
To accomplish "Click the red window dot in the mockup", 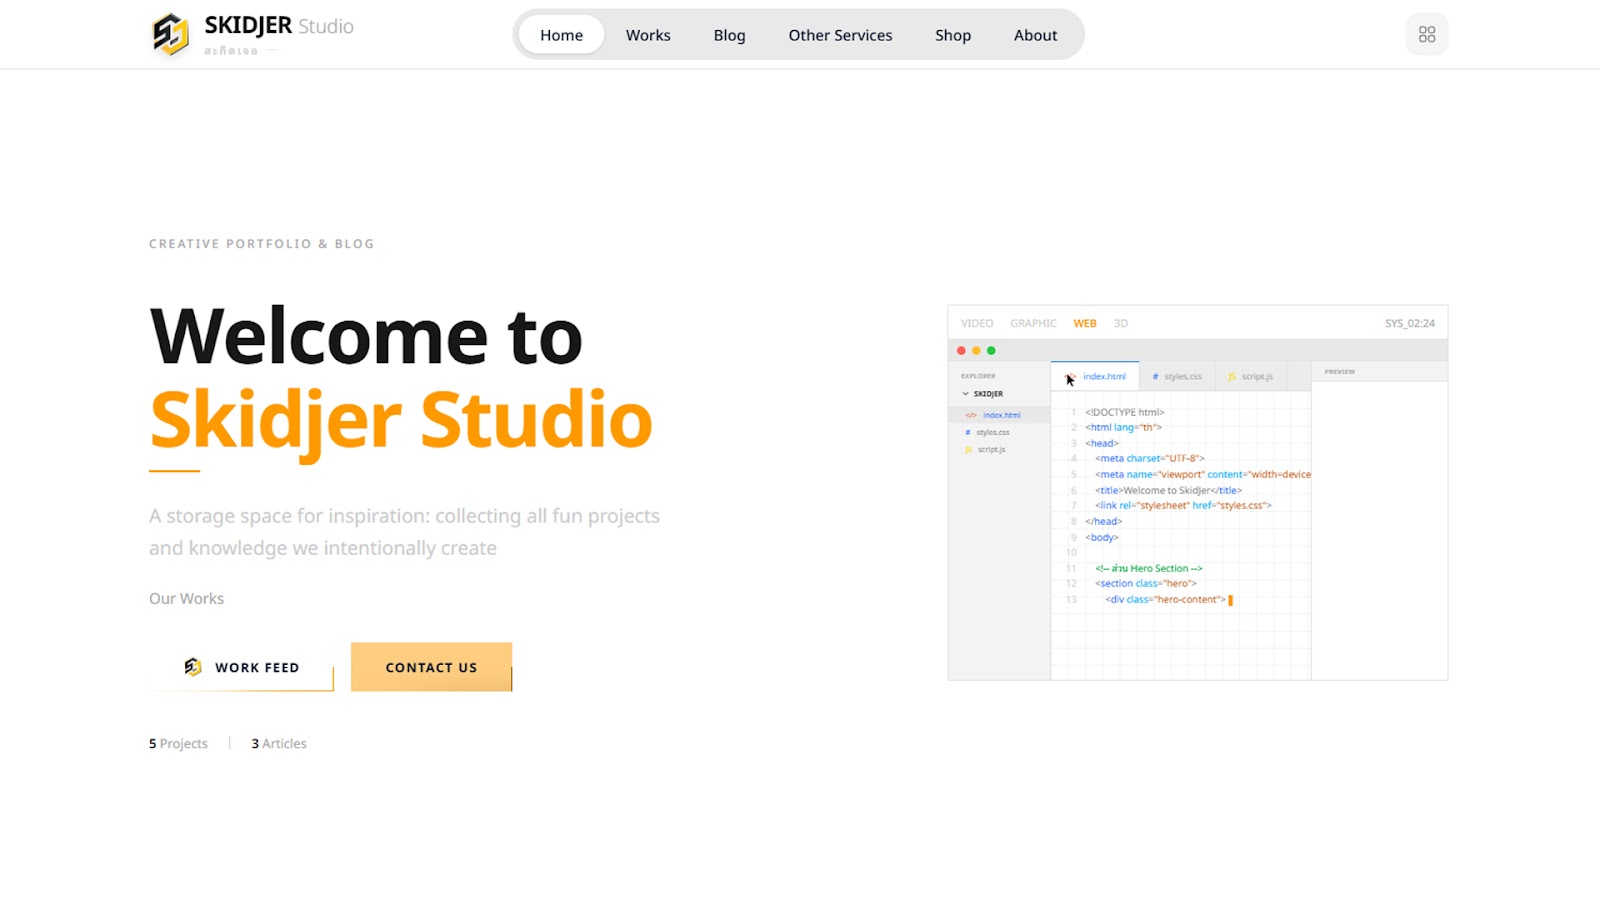I will coord(961,351).
